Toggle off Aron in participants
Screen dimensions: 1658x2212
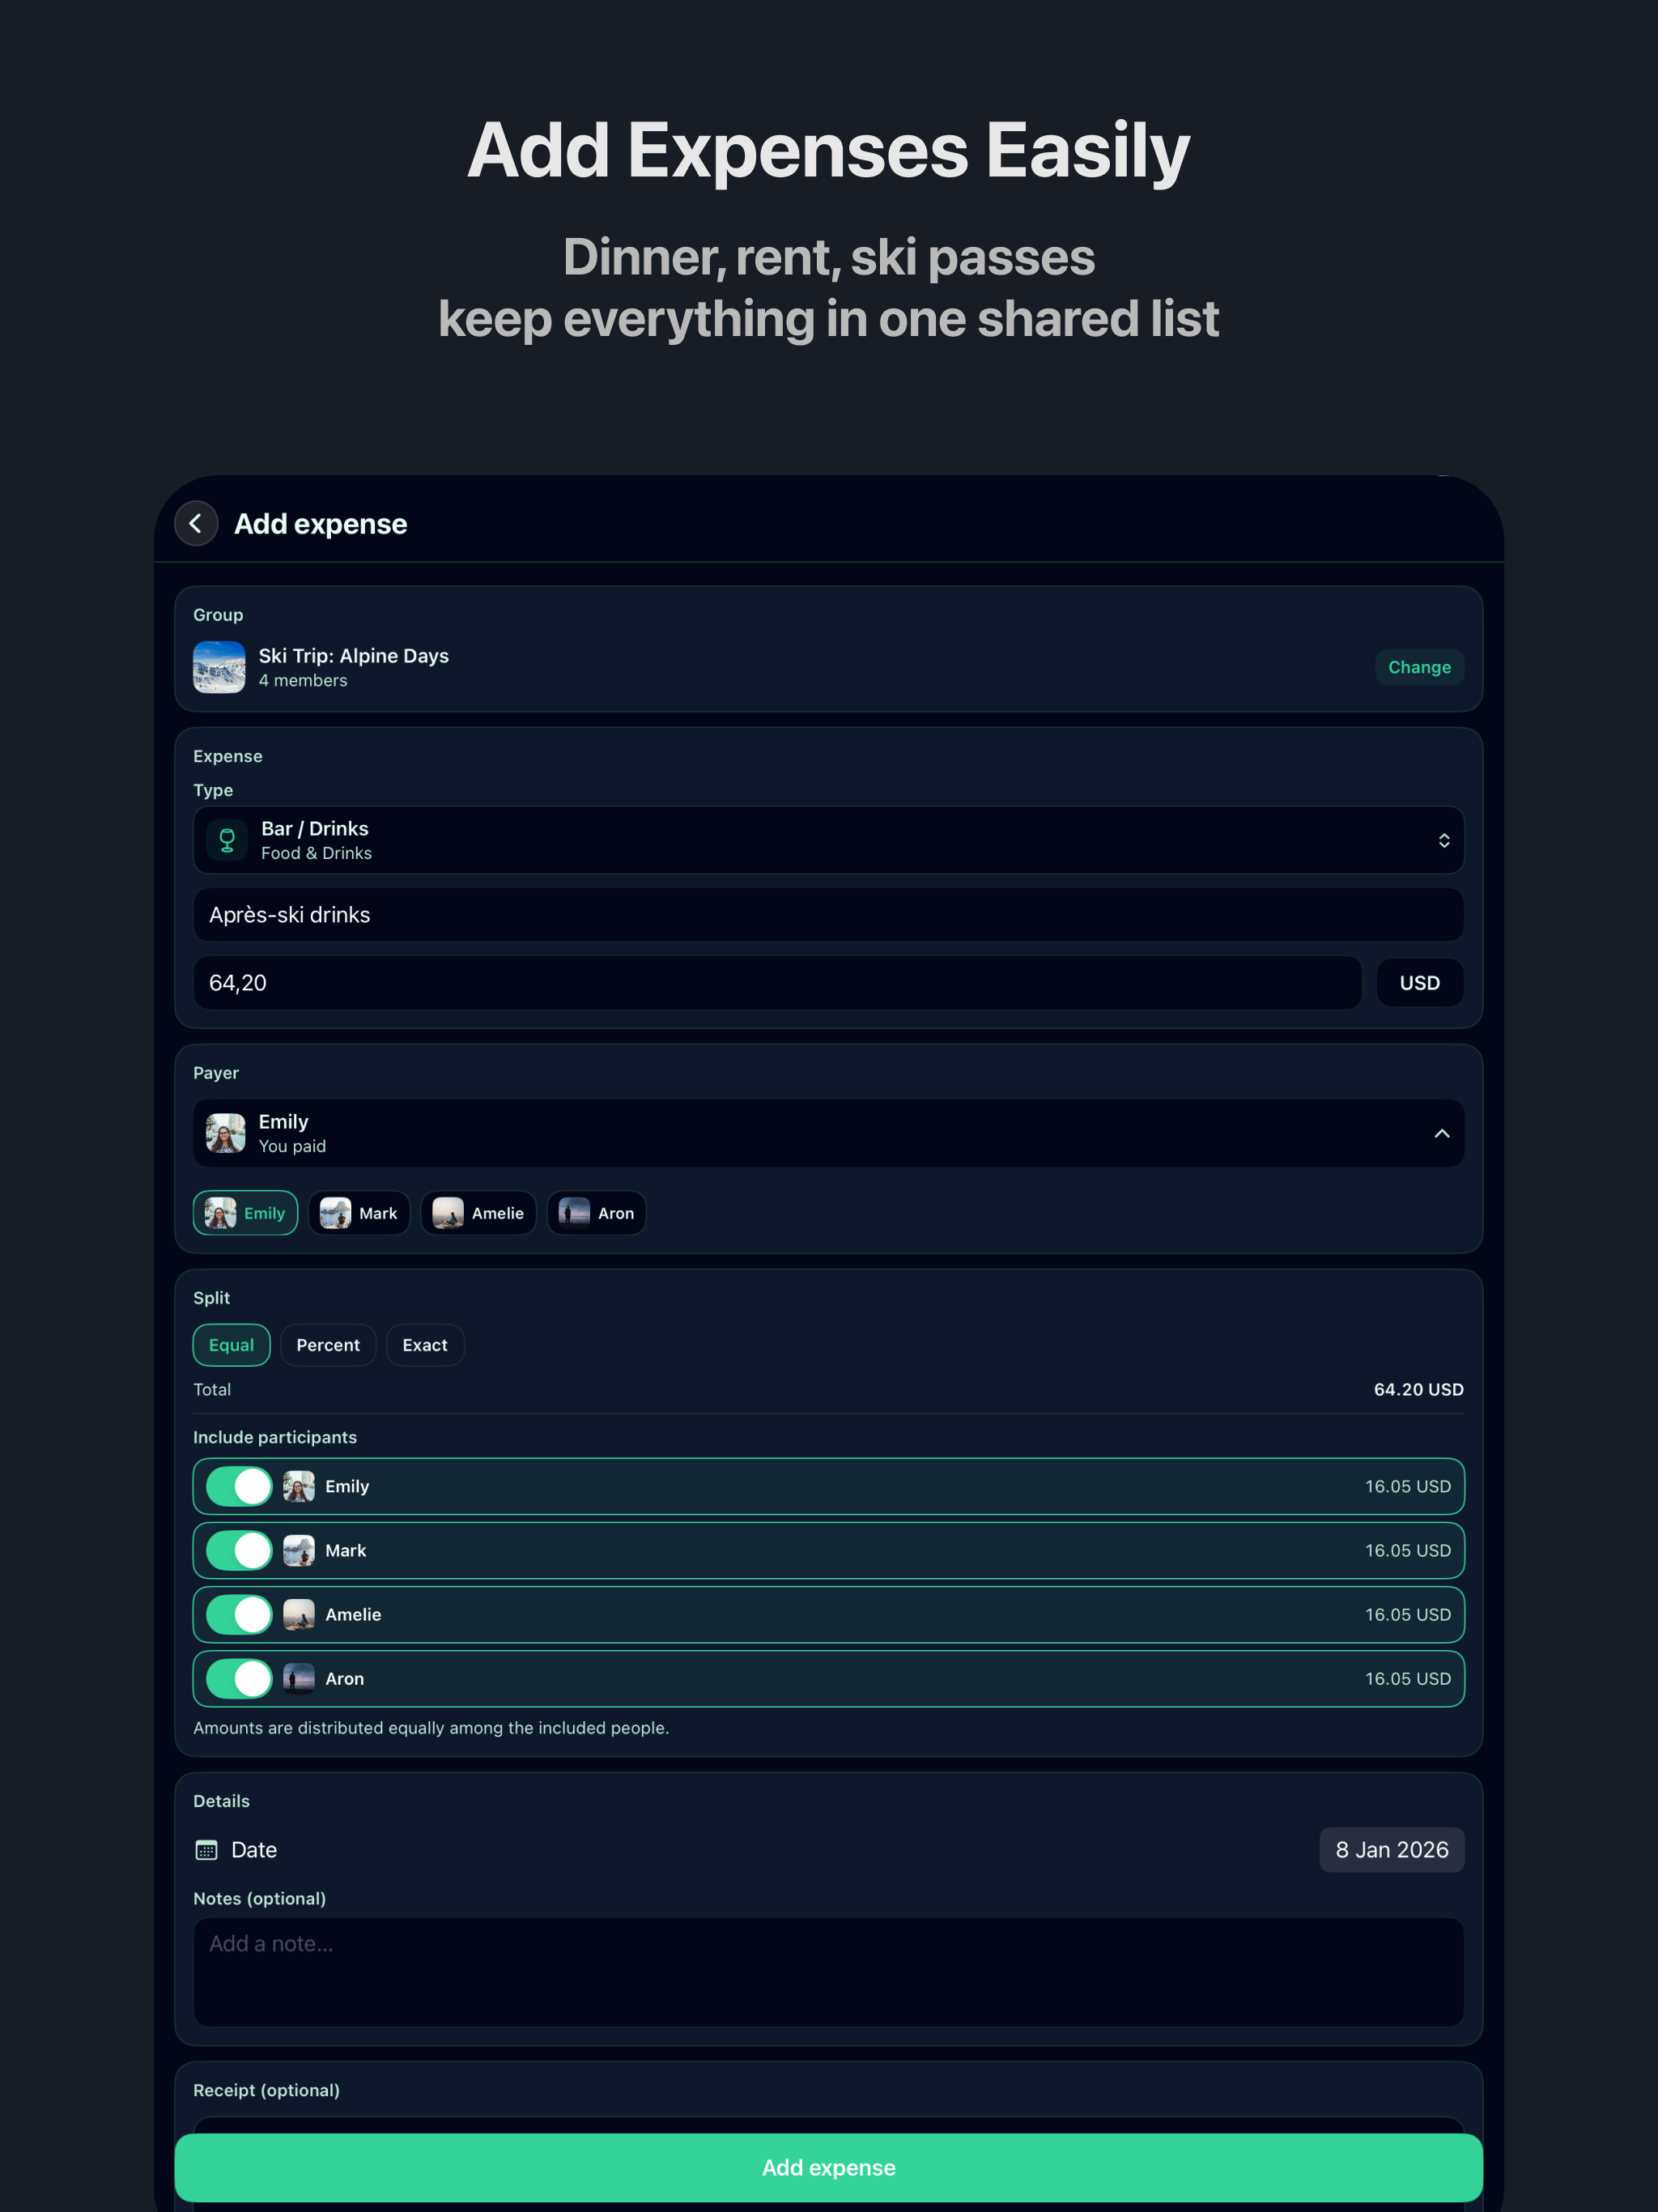pyautogui.click(x=239, y=1678)
